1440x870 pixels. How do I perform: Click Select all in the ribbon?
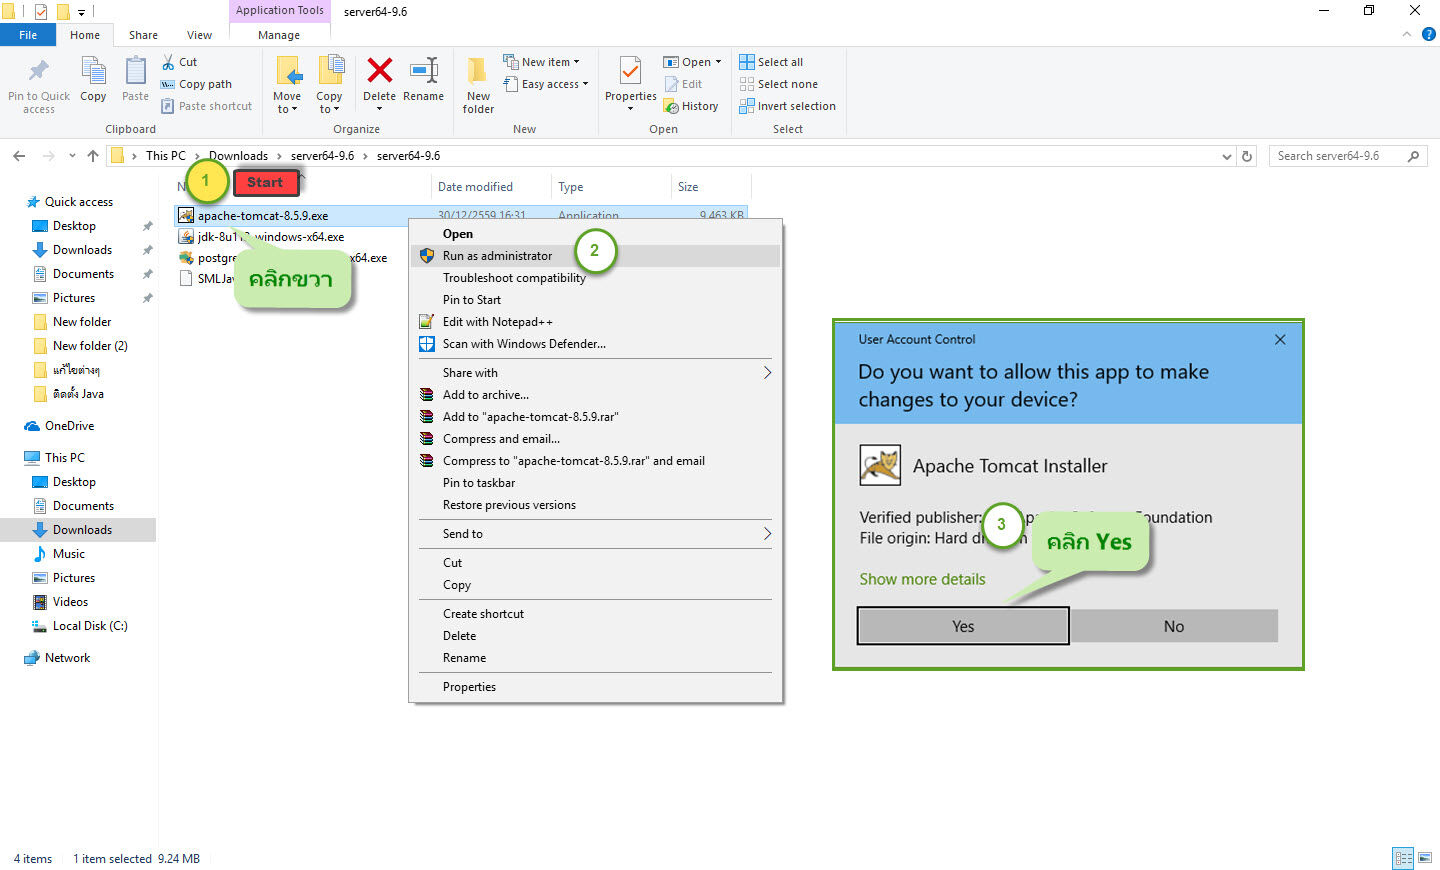[771, 62]
